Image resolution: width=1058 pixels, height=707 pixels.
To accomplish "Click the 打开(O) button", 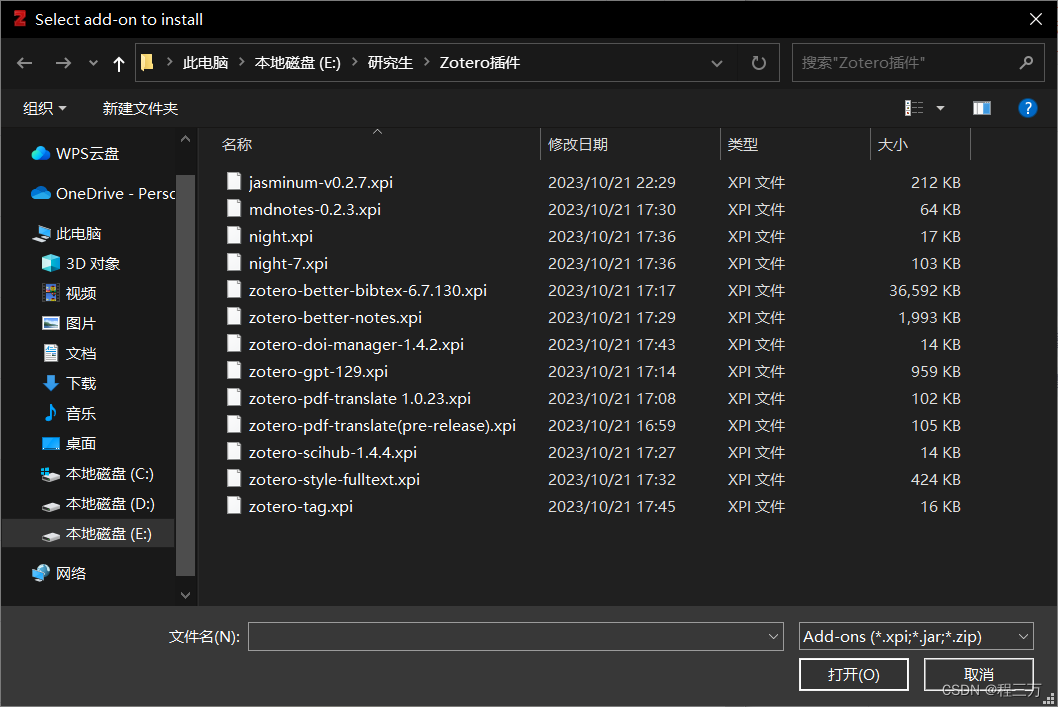I will (854, 675).
